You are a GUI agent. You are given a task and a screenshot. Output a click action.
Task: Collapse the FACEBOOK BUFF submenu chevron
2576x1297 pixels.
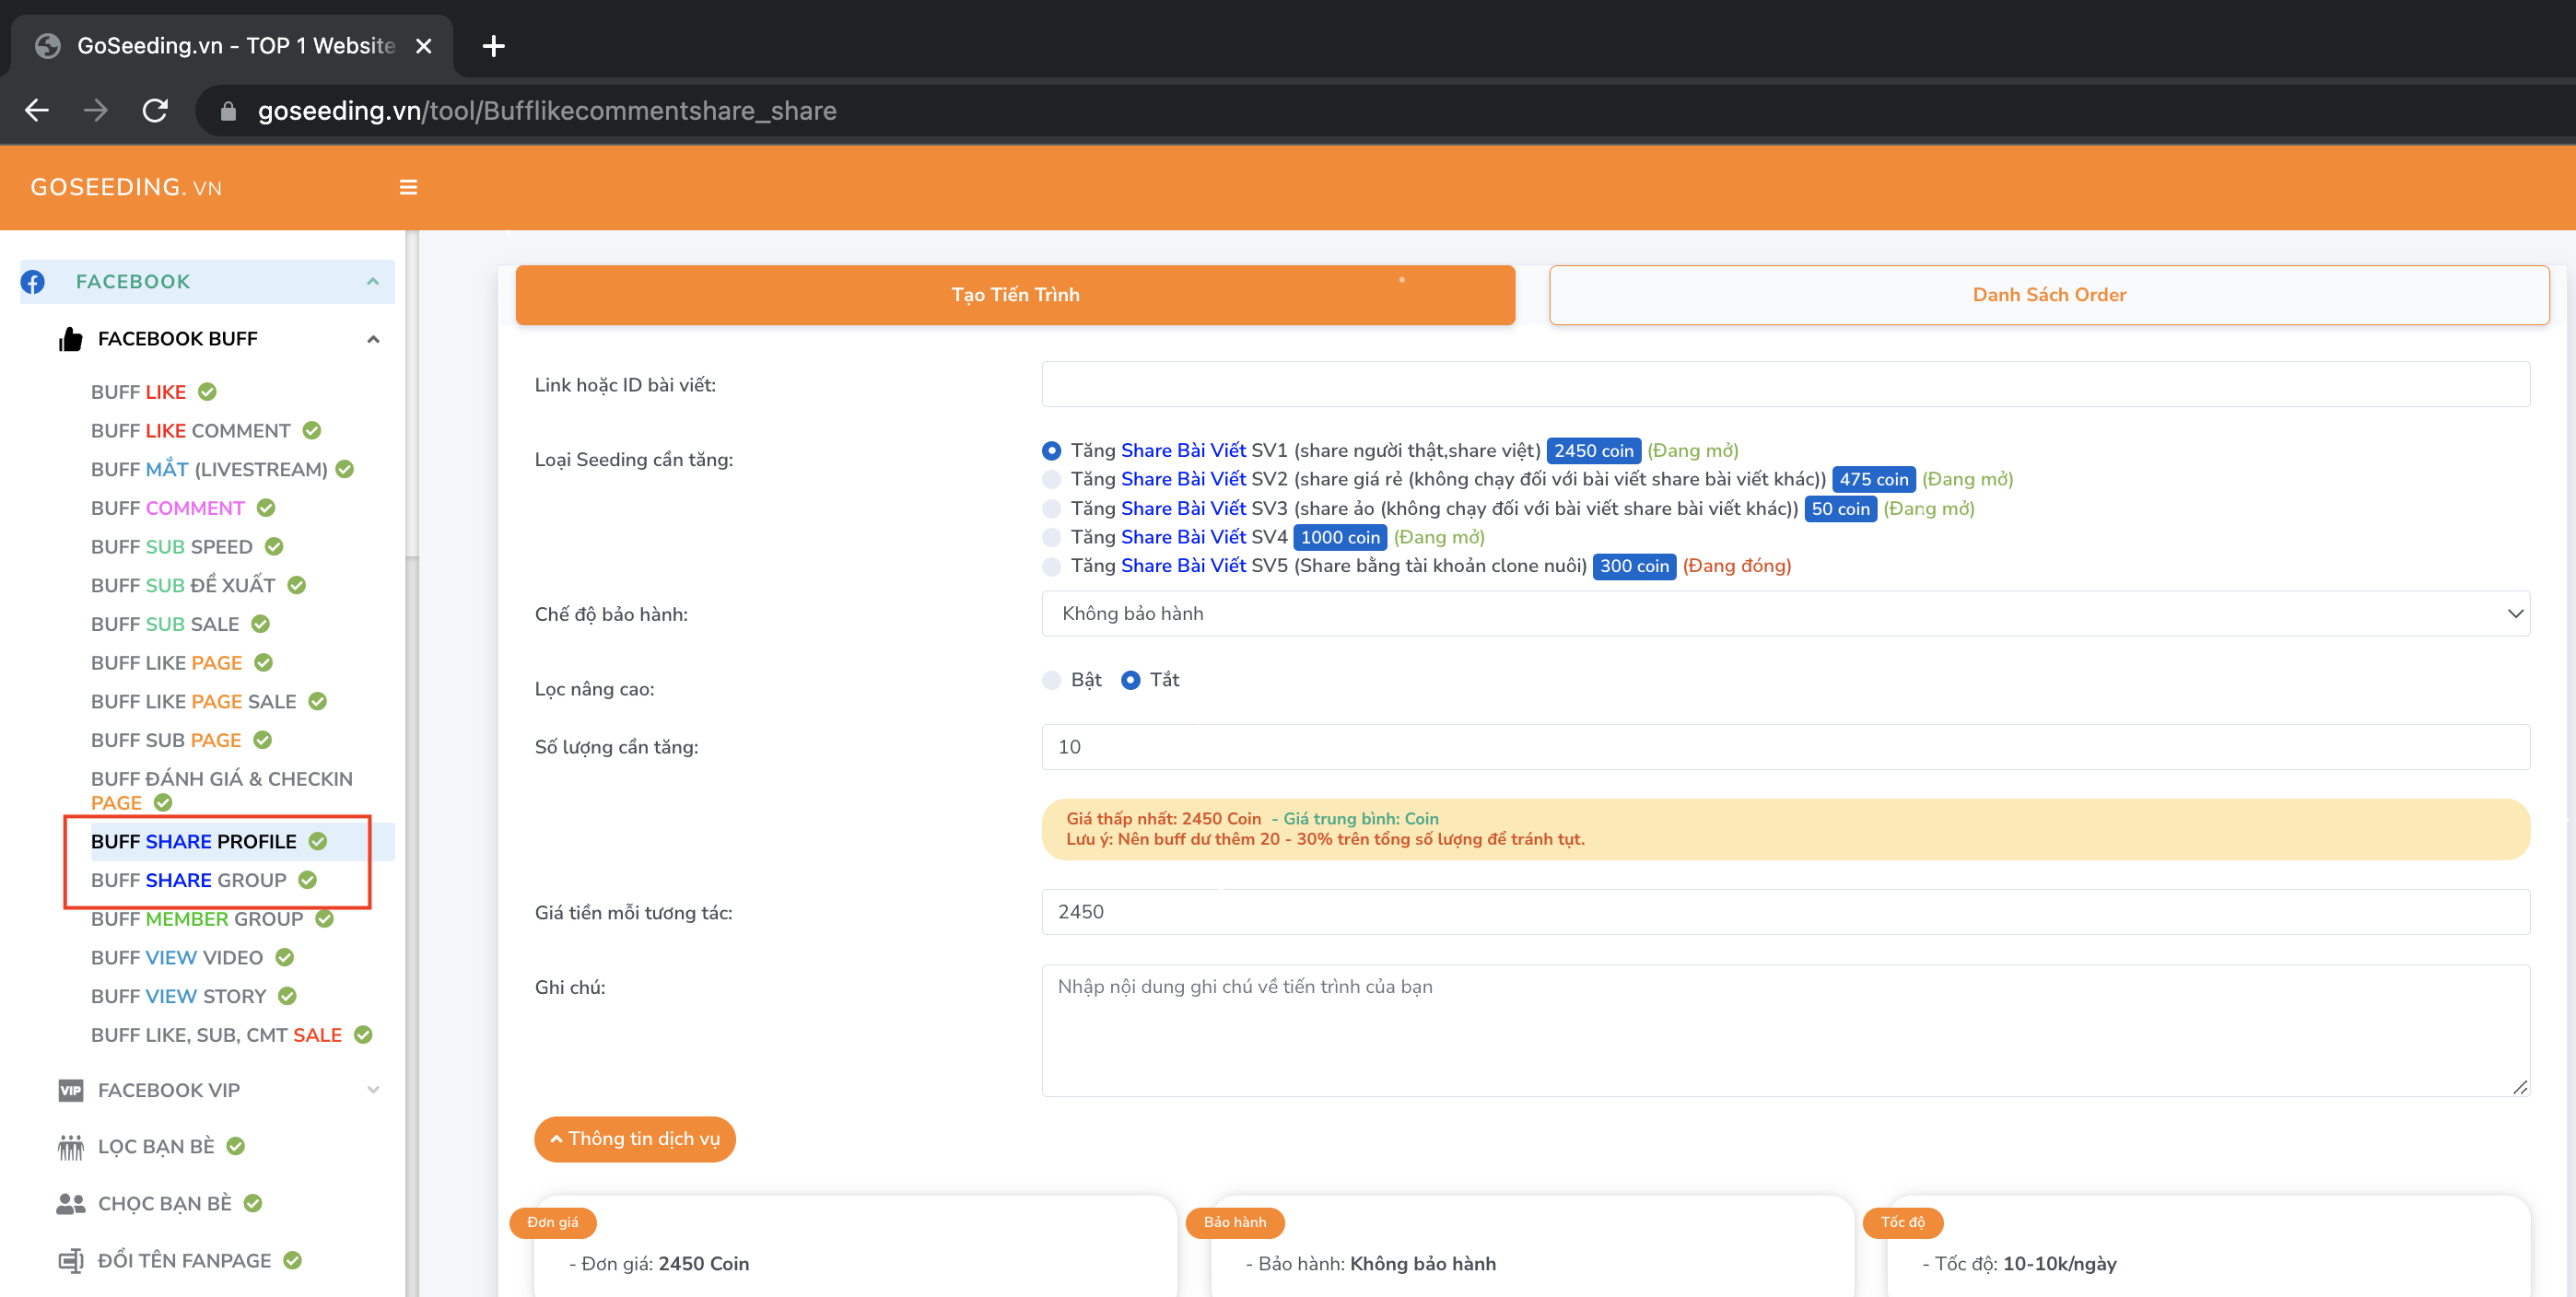click(373, 339)
